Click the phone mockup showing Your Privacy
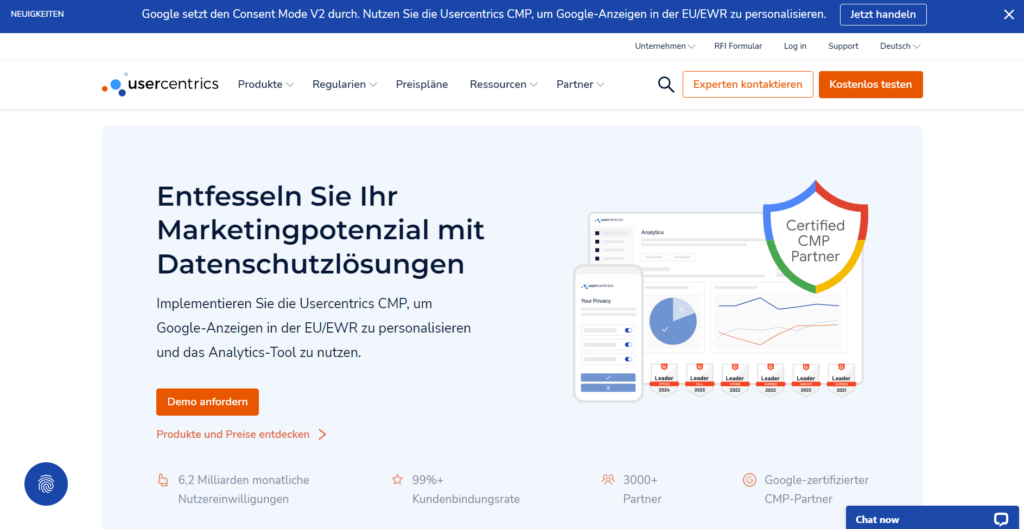The image size is (1024, 529). pos(608,333)
